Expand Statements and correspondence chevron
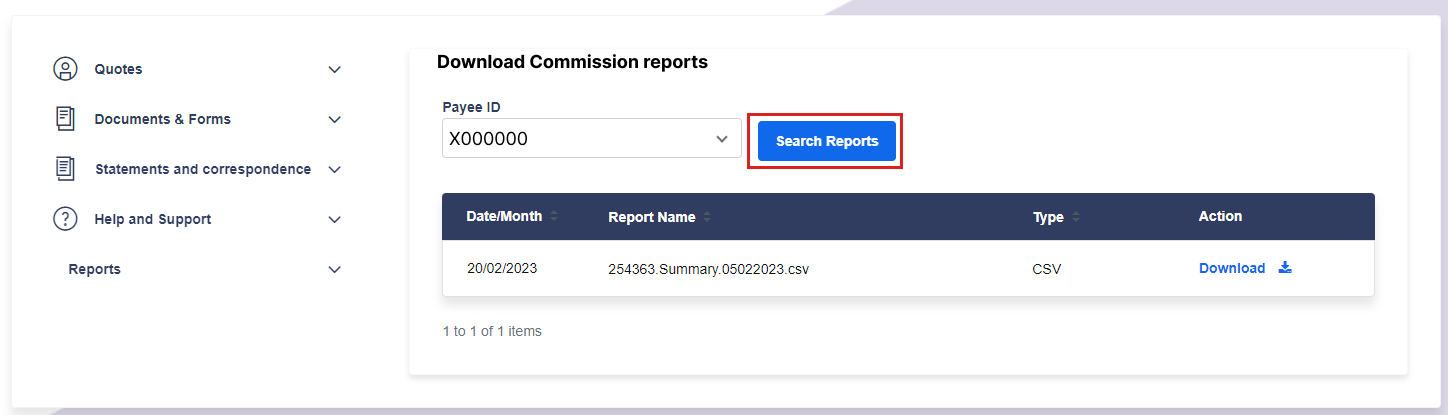The image size is (1448, 415). click(335, 170)
